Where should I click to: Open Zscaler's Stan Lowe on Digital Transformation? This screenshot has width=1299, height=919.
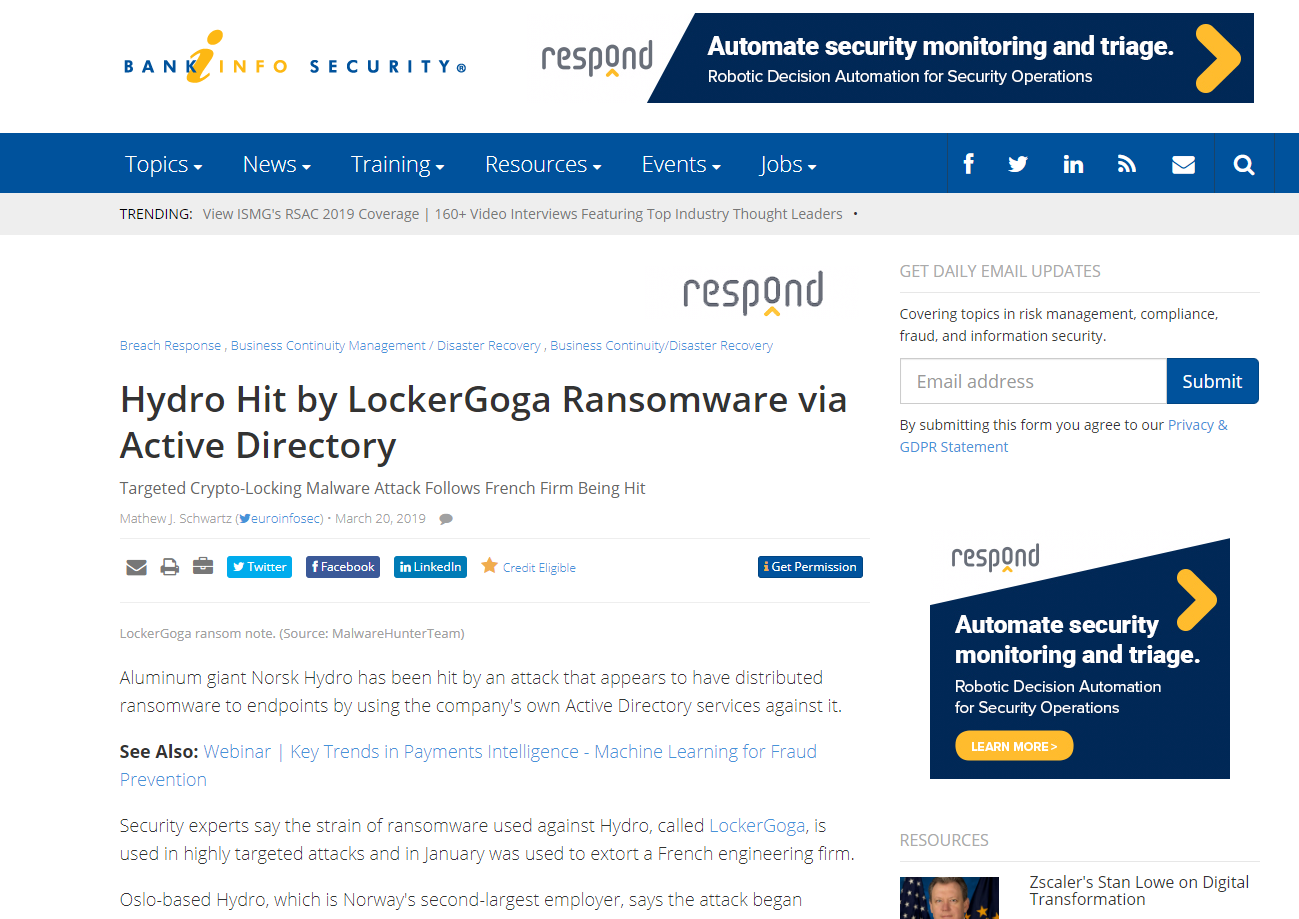pos(1139,890)
